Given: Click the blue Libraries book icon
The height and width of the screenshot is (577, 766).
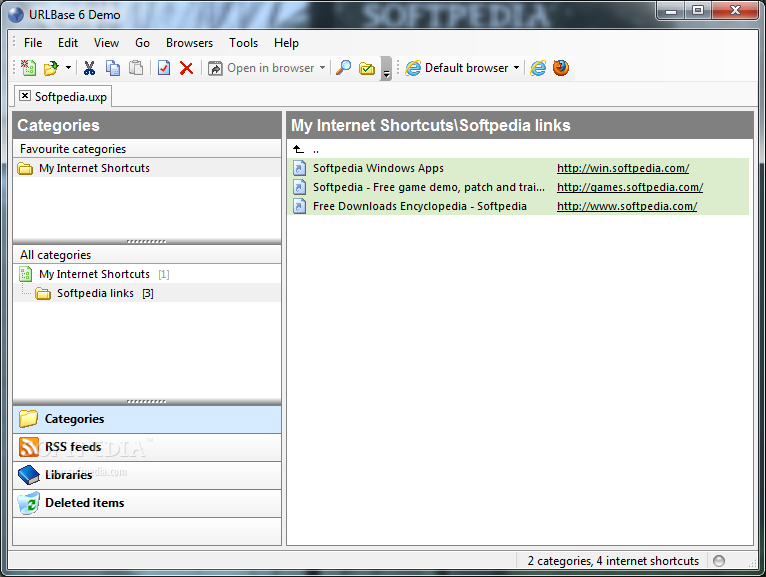Looking at the screenshot, I should click(x=29, y=475).
